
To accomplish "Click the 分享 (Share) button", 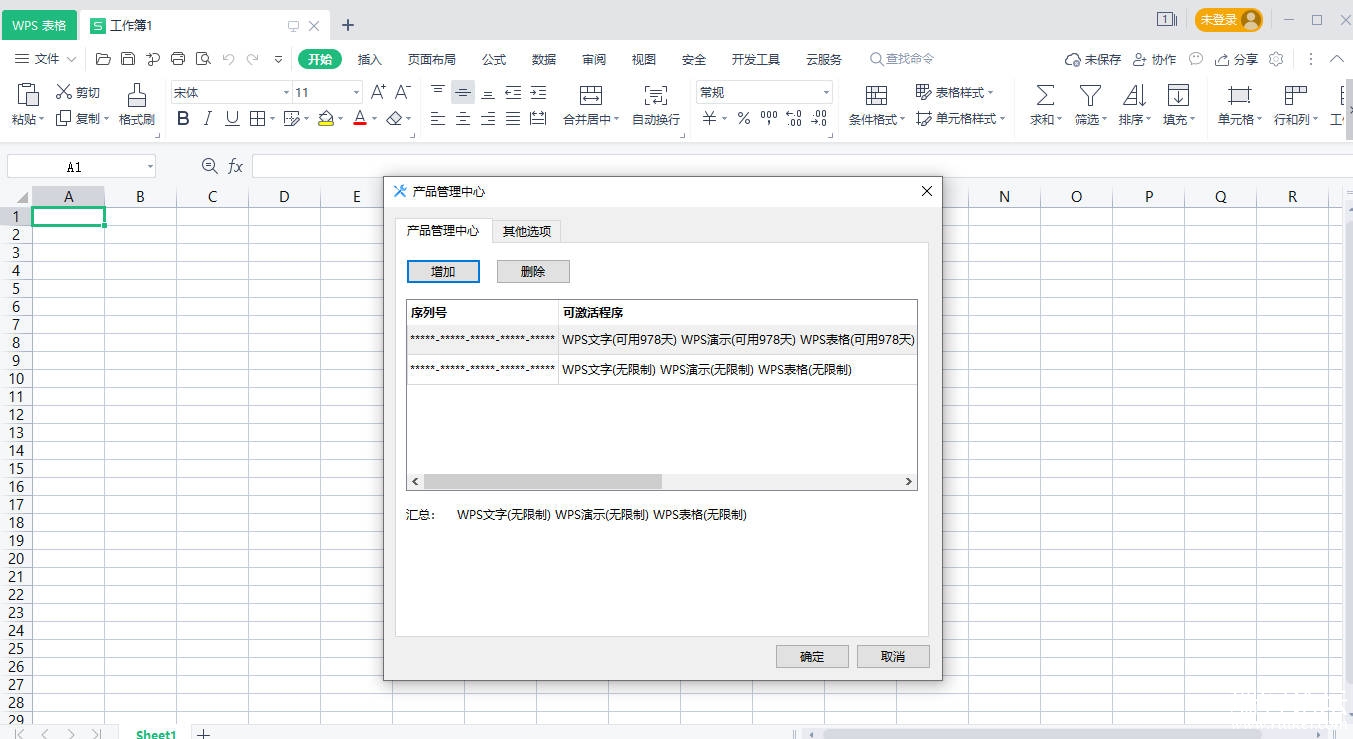I will pos(1236,59).
